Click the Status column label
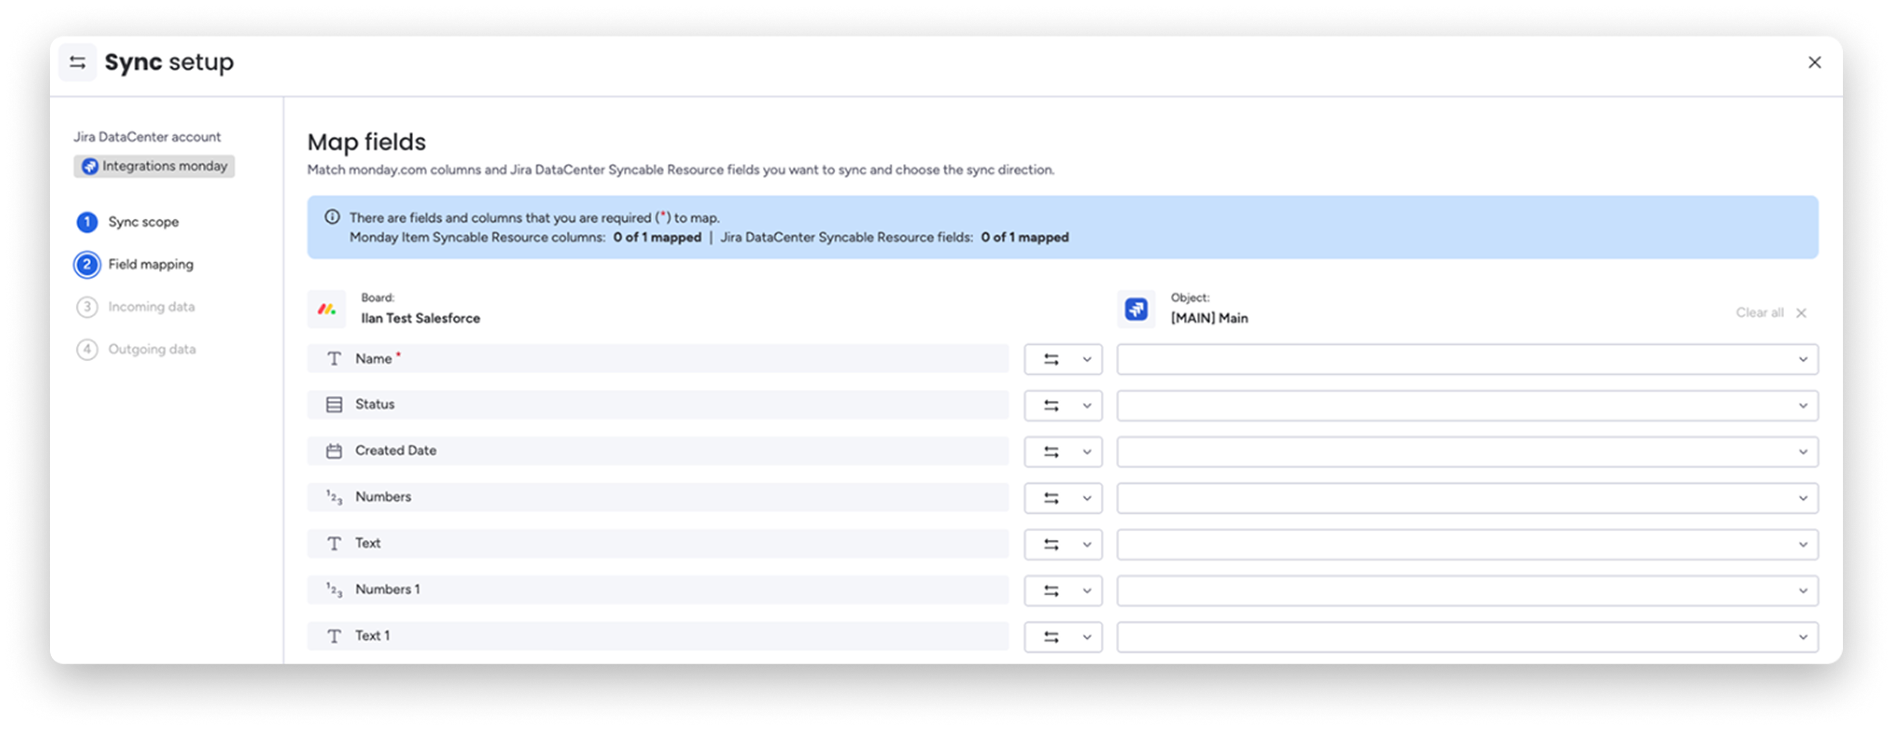 (x=375, y=404)
